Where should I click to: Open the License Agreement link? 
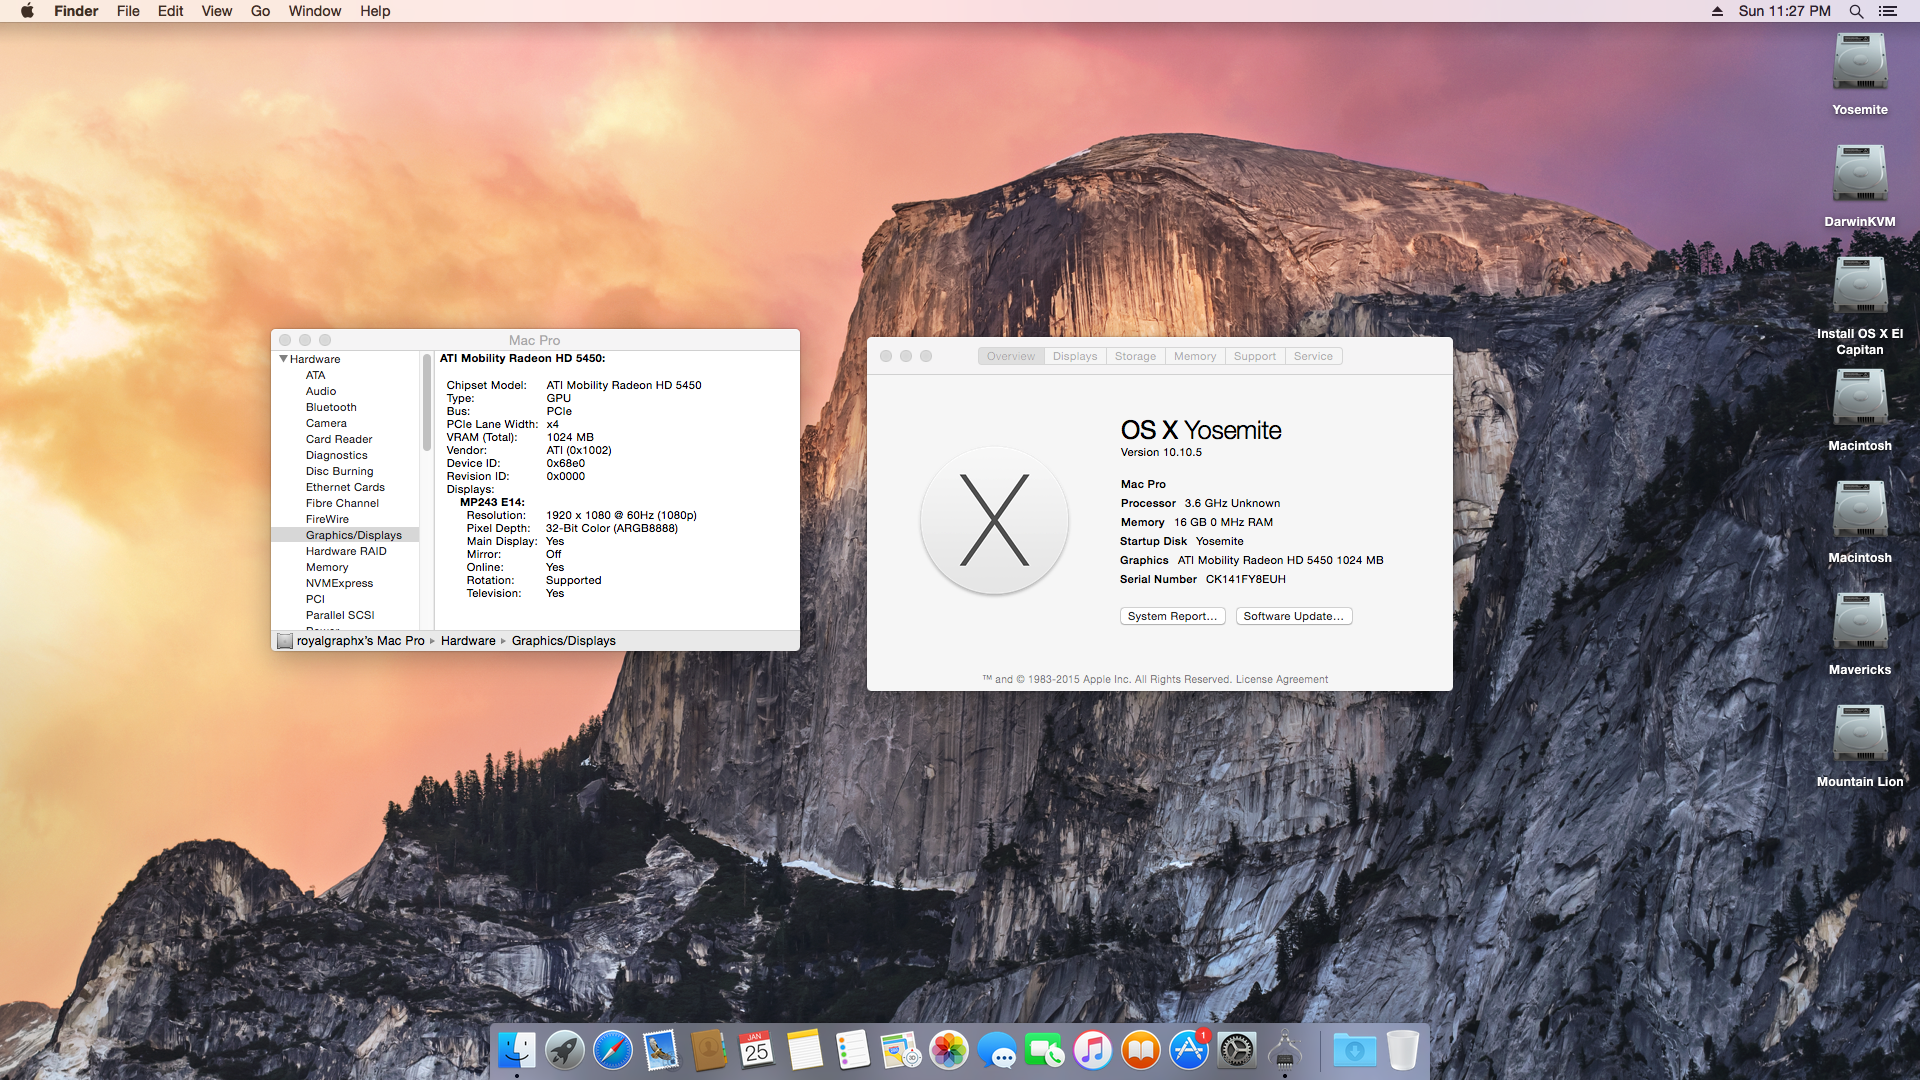click(1281, 679)
